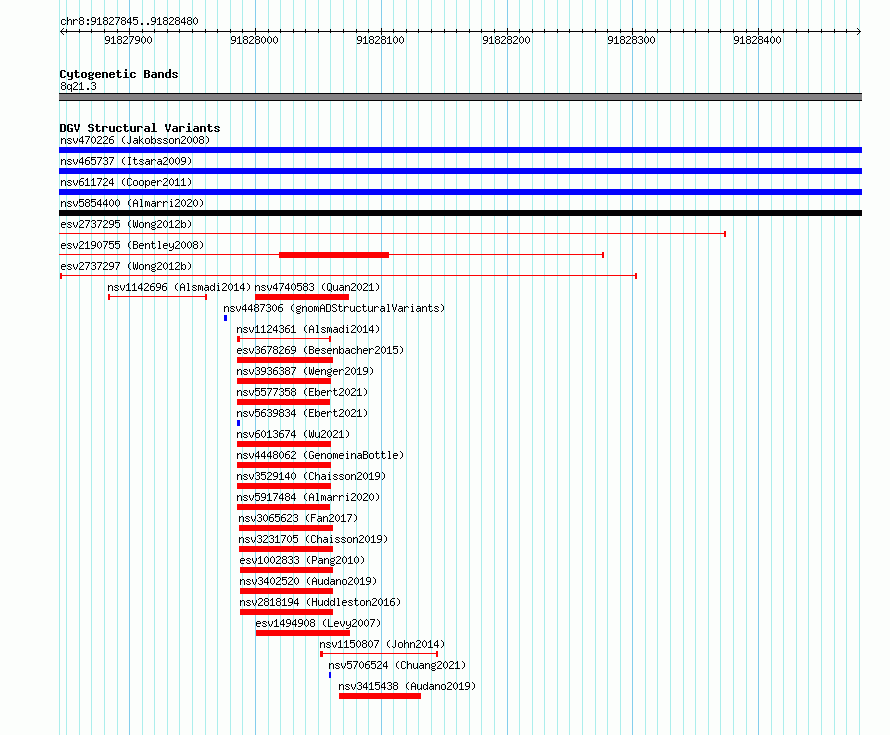Click esv3678269 (Besenbacher2015) variant label
This screenshot has height=735, width=890.
click(x=320, y=350)
